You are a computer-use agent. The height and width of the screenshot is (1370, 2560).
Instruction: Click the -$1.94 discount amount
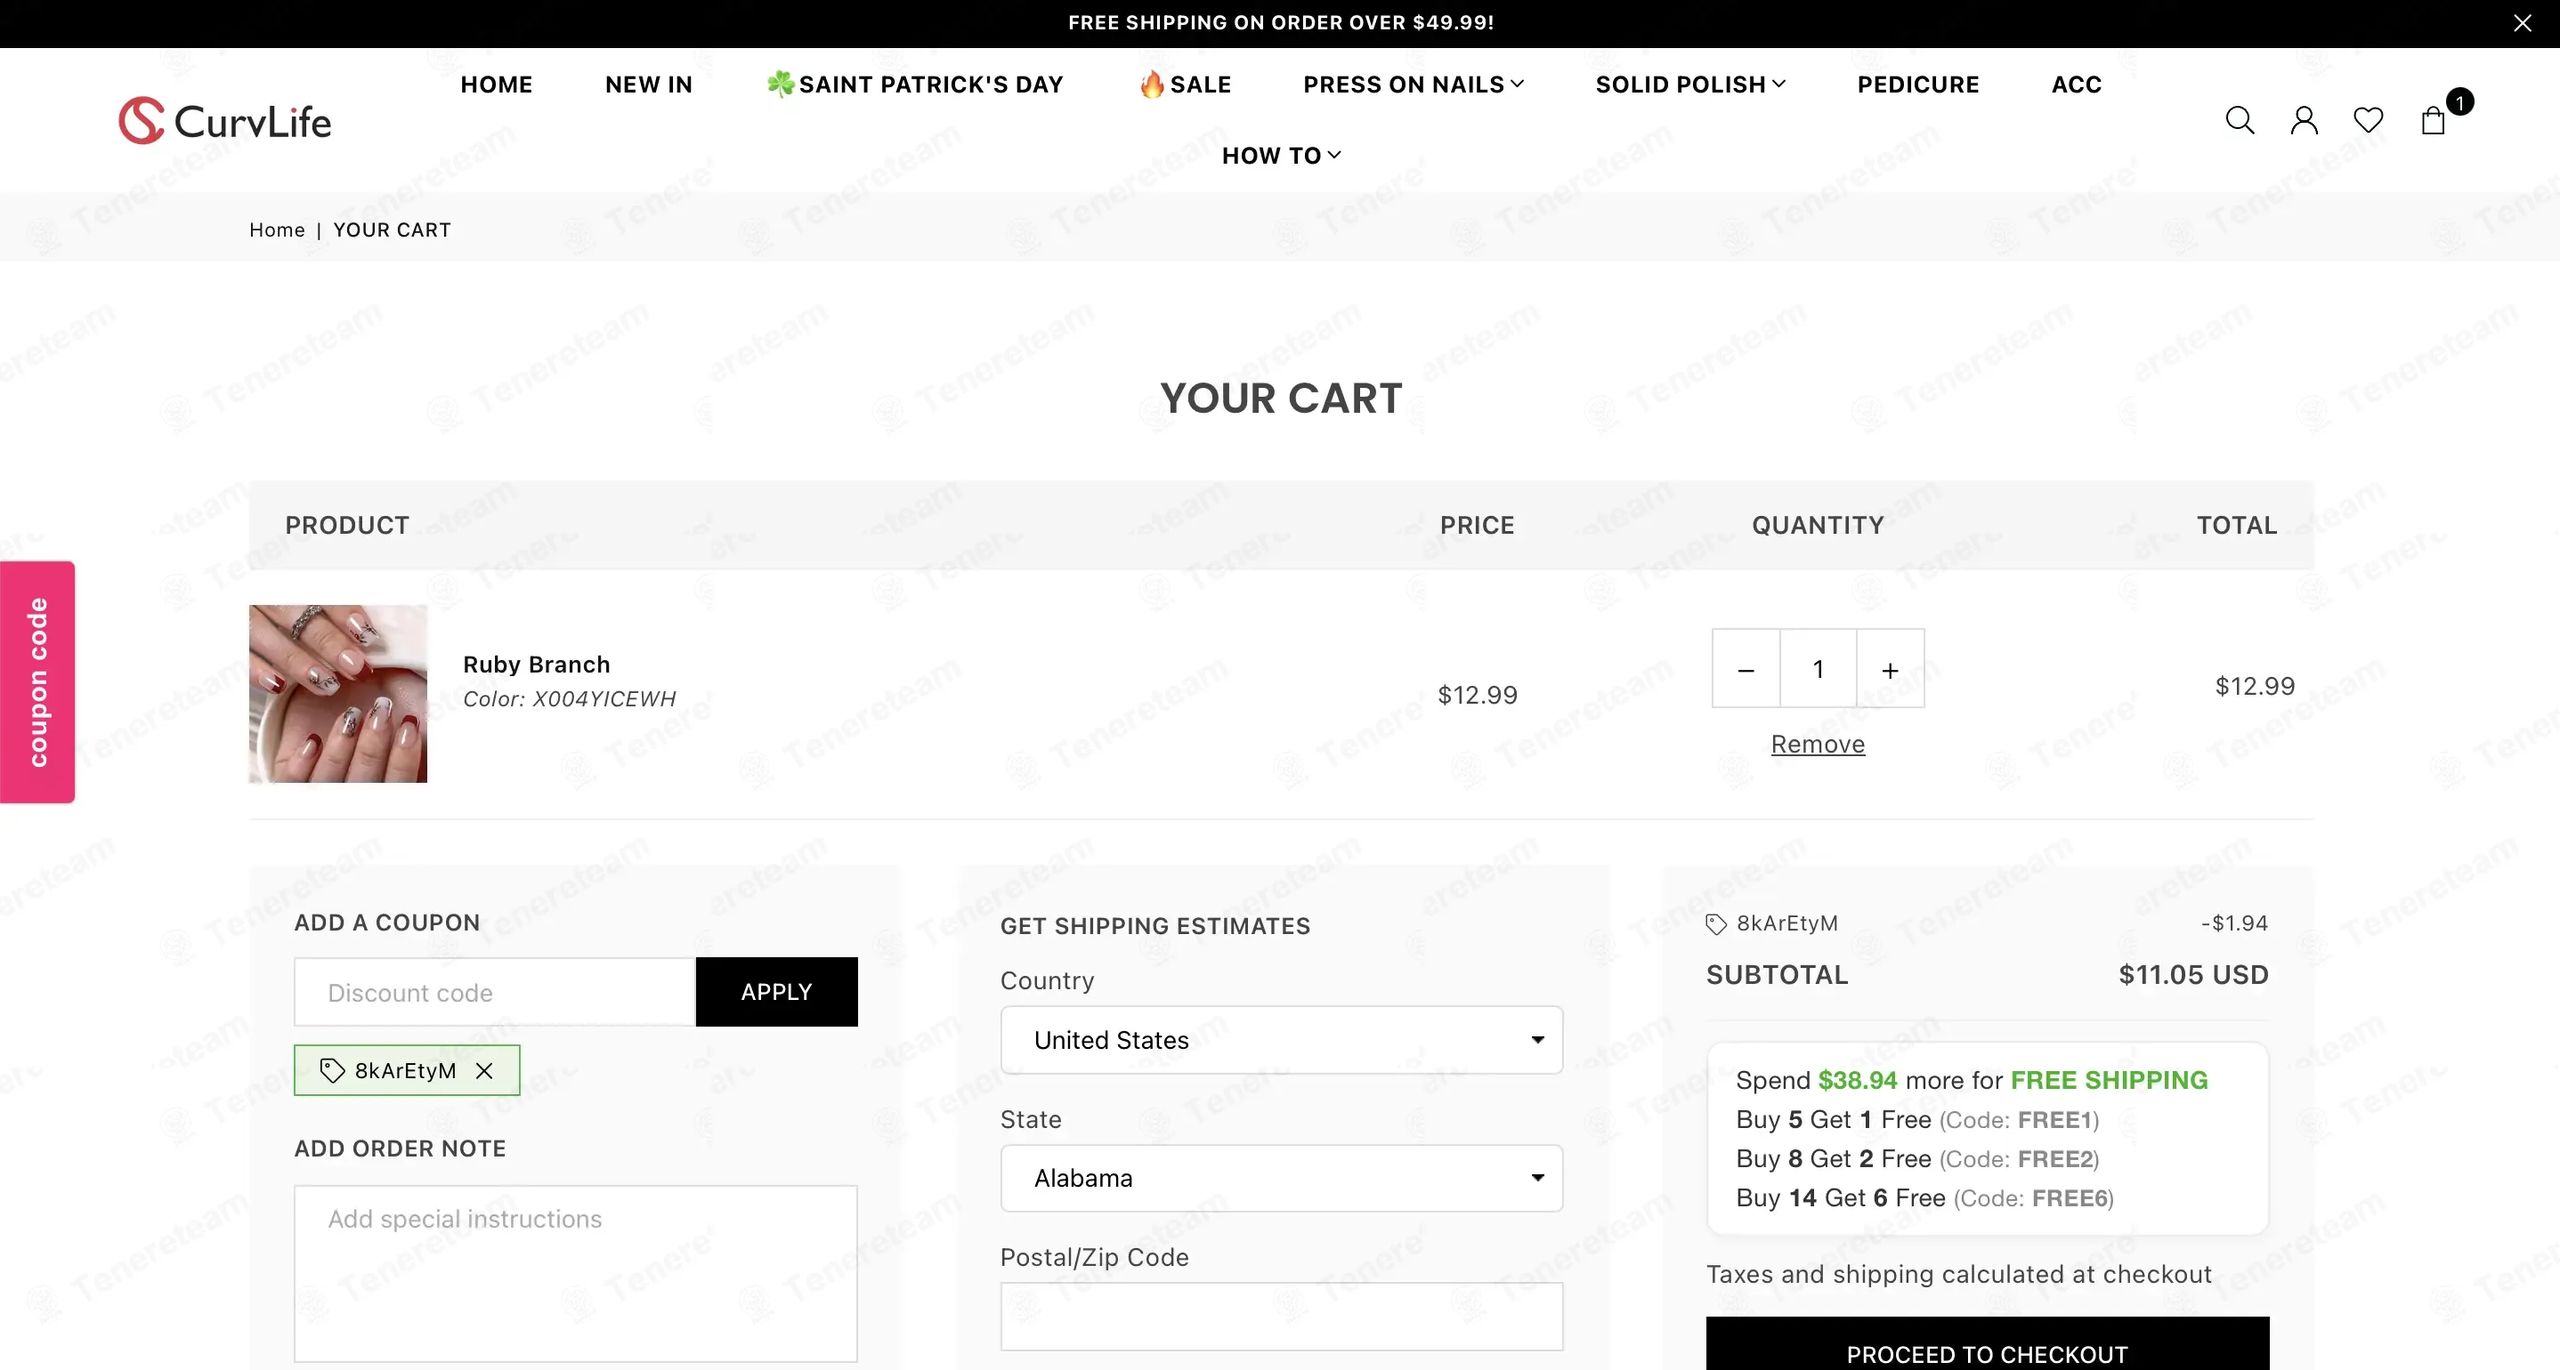point(2234,923)
